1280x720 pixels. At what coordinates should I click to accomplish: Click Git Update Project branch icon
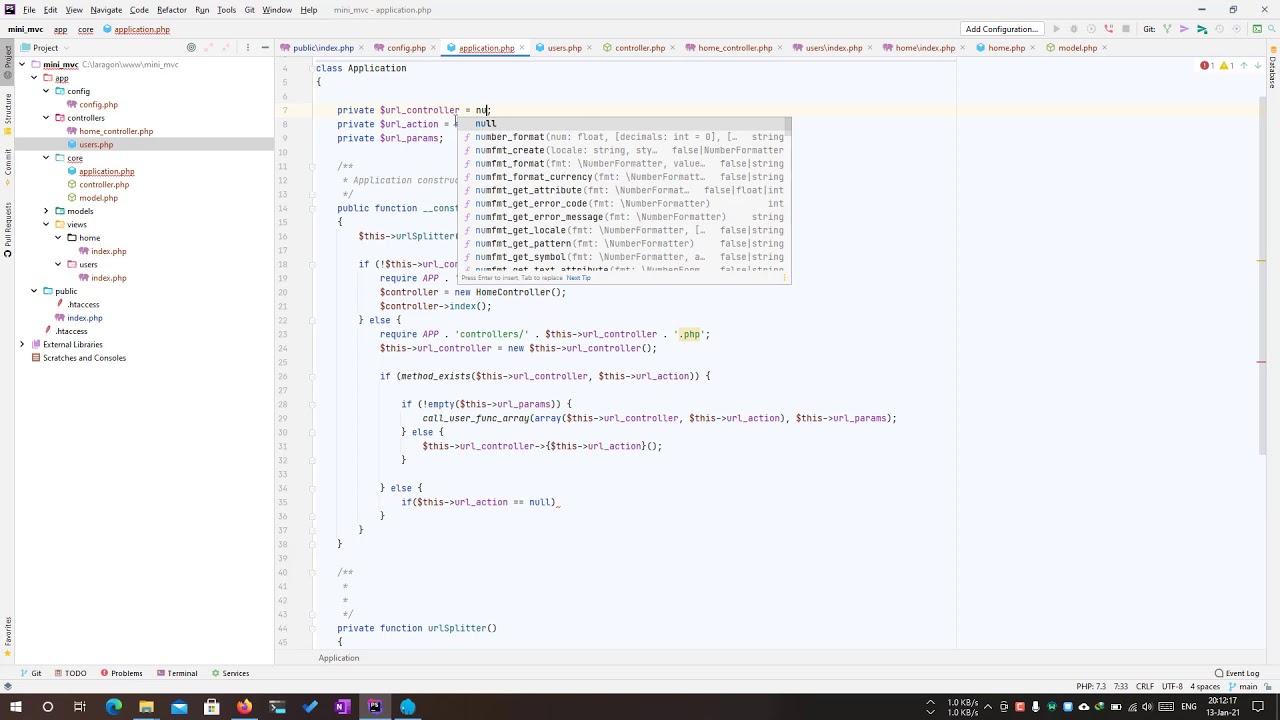(x=1167, y=29)
